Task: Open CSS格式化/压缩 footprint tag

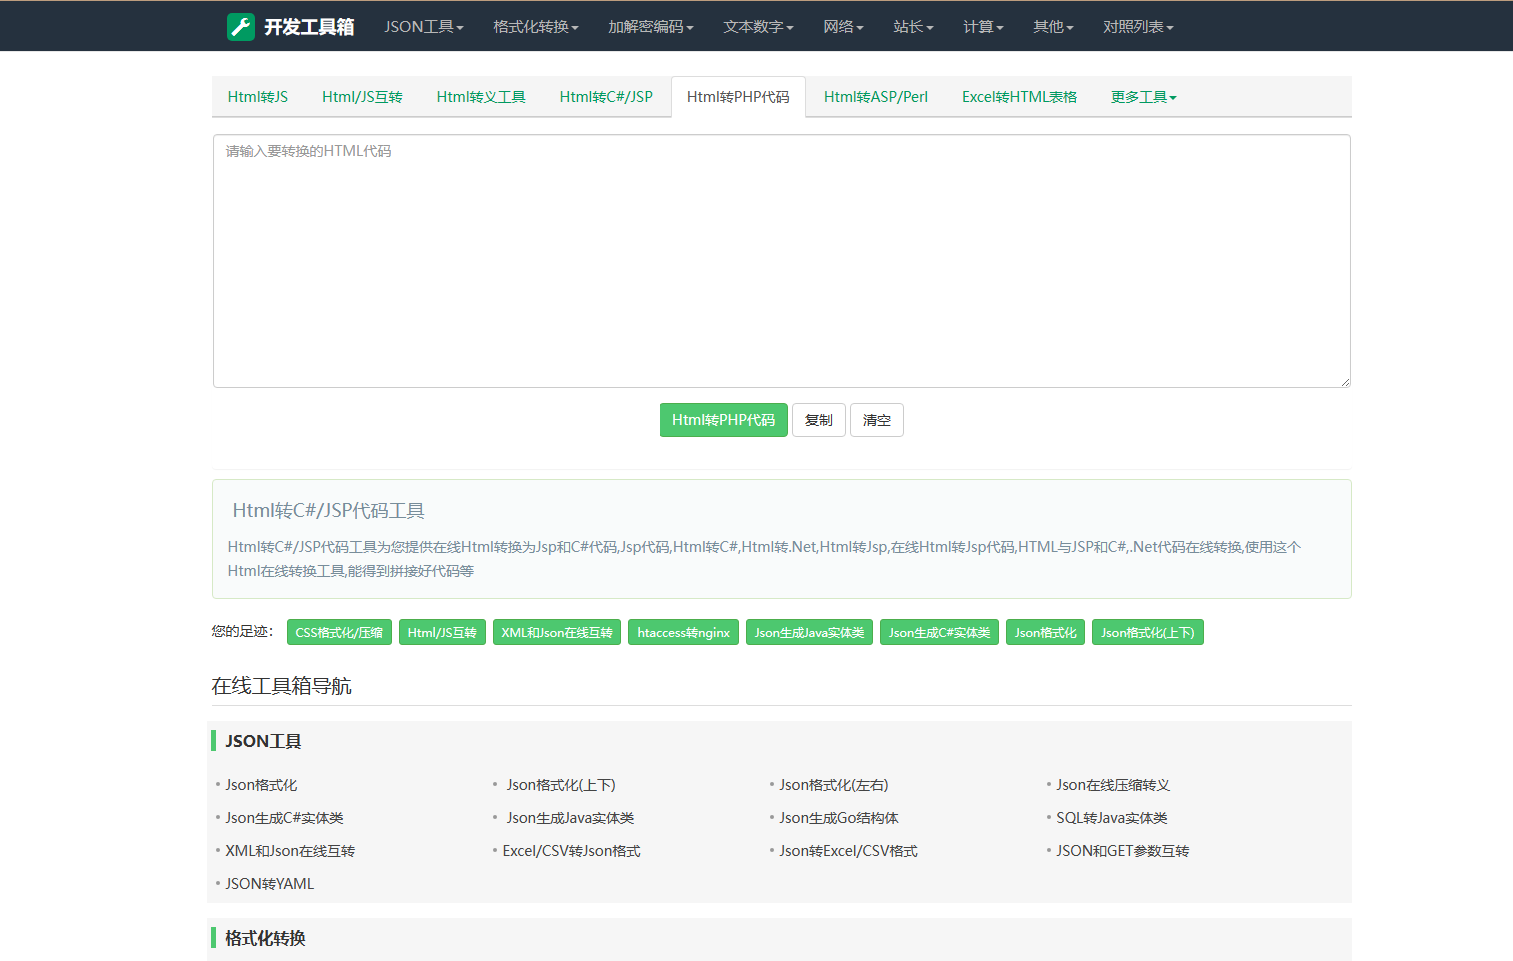Action: point(339,632)
